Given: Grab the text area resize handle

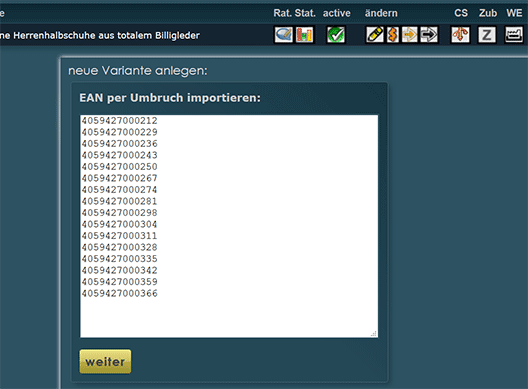Looking at the screenshot, I should [374, 333].
